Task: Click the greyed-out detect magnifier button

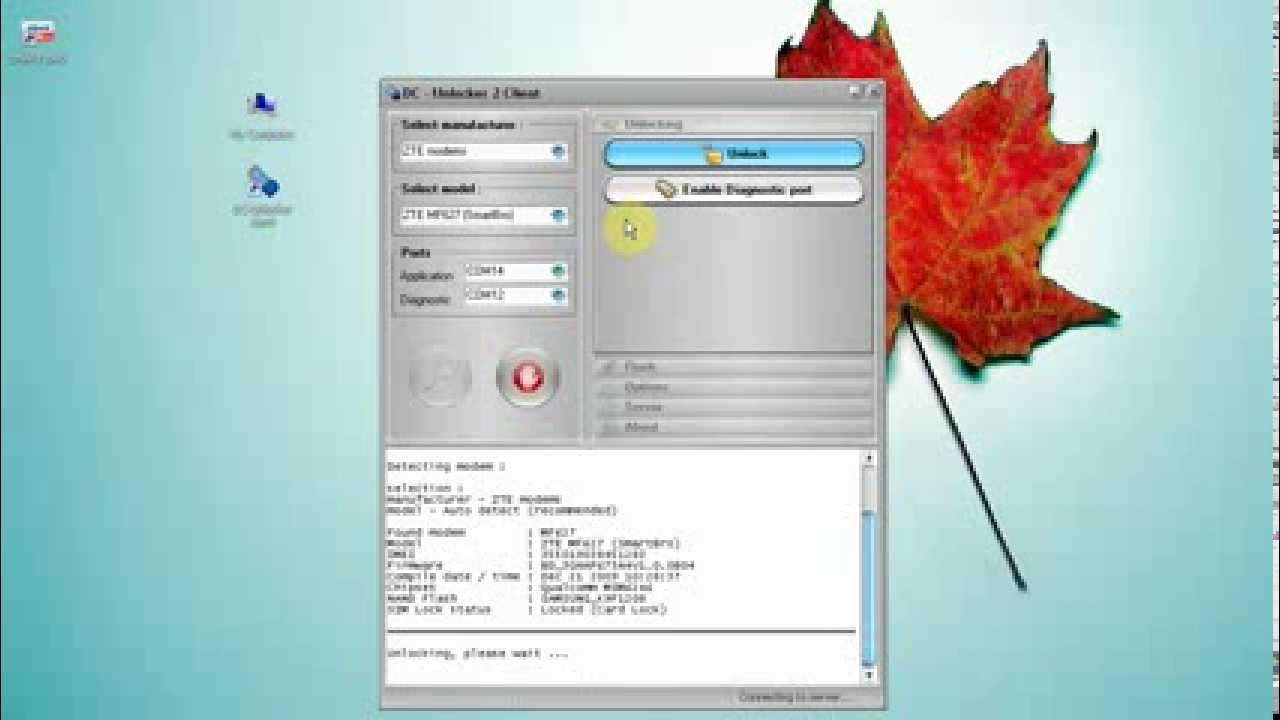Action: 441,377
